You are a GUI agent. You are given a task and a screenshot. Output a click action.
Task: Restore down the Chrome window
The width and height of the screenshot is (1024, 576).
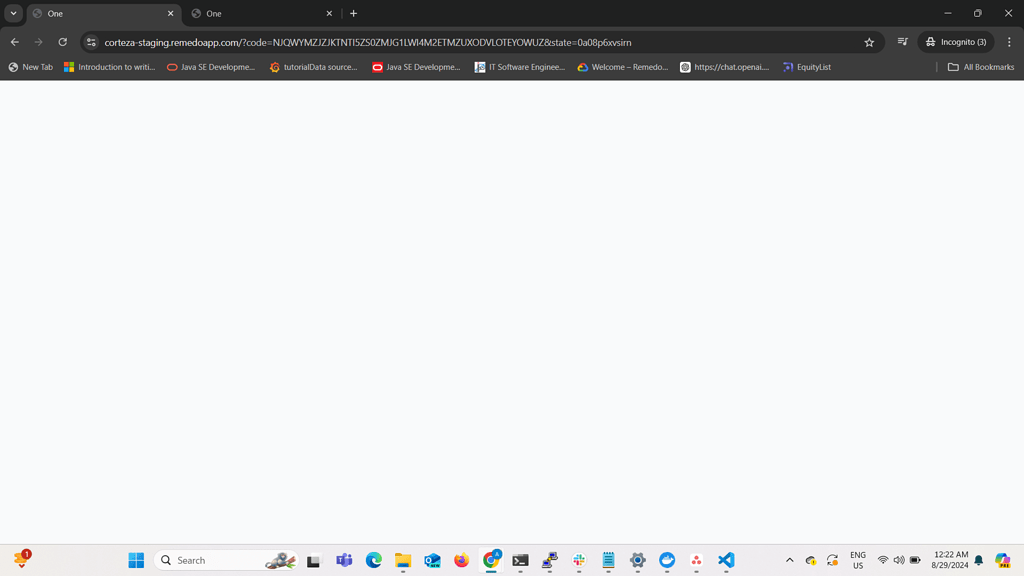(978, 13)
